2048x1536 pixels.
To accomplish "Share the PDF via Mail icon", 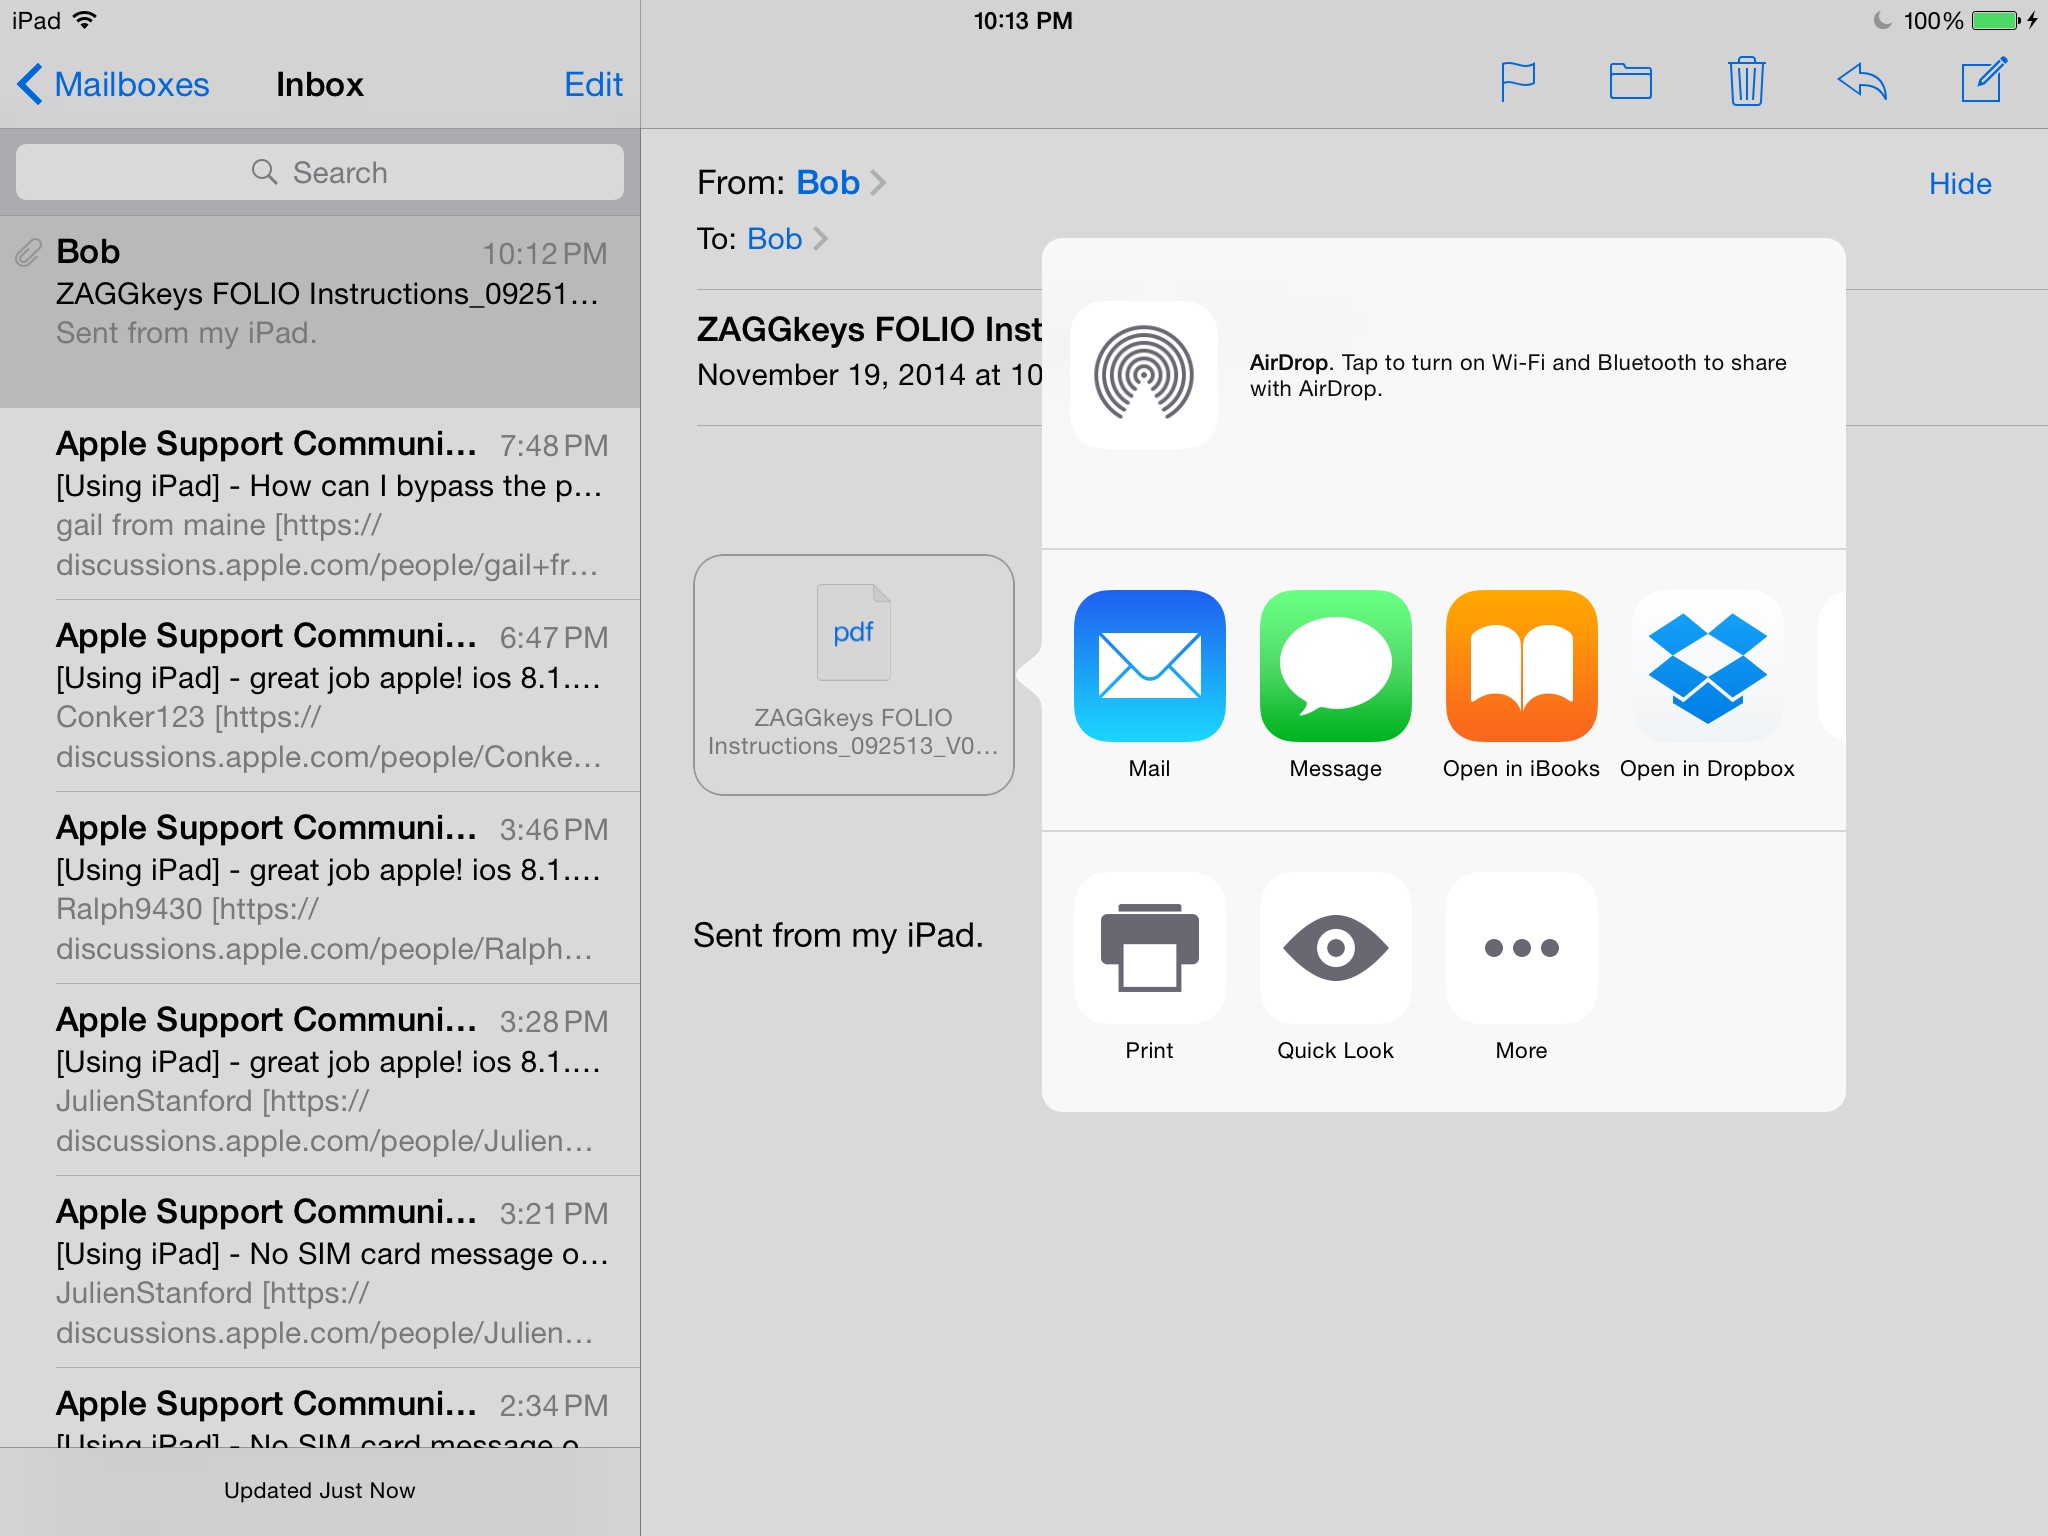I will (x=1149, y=666).
